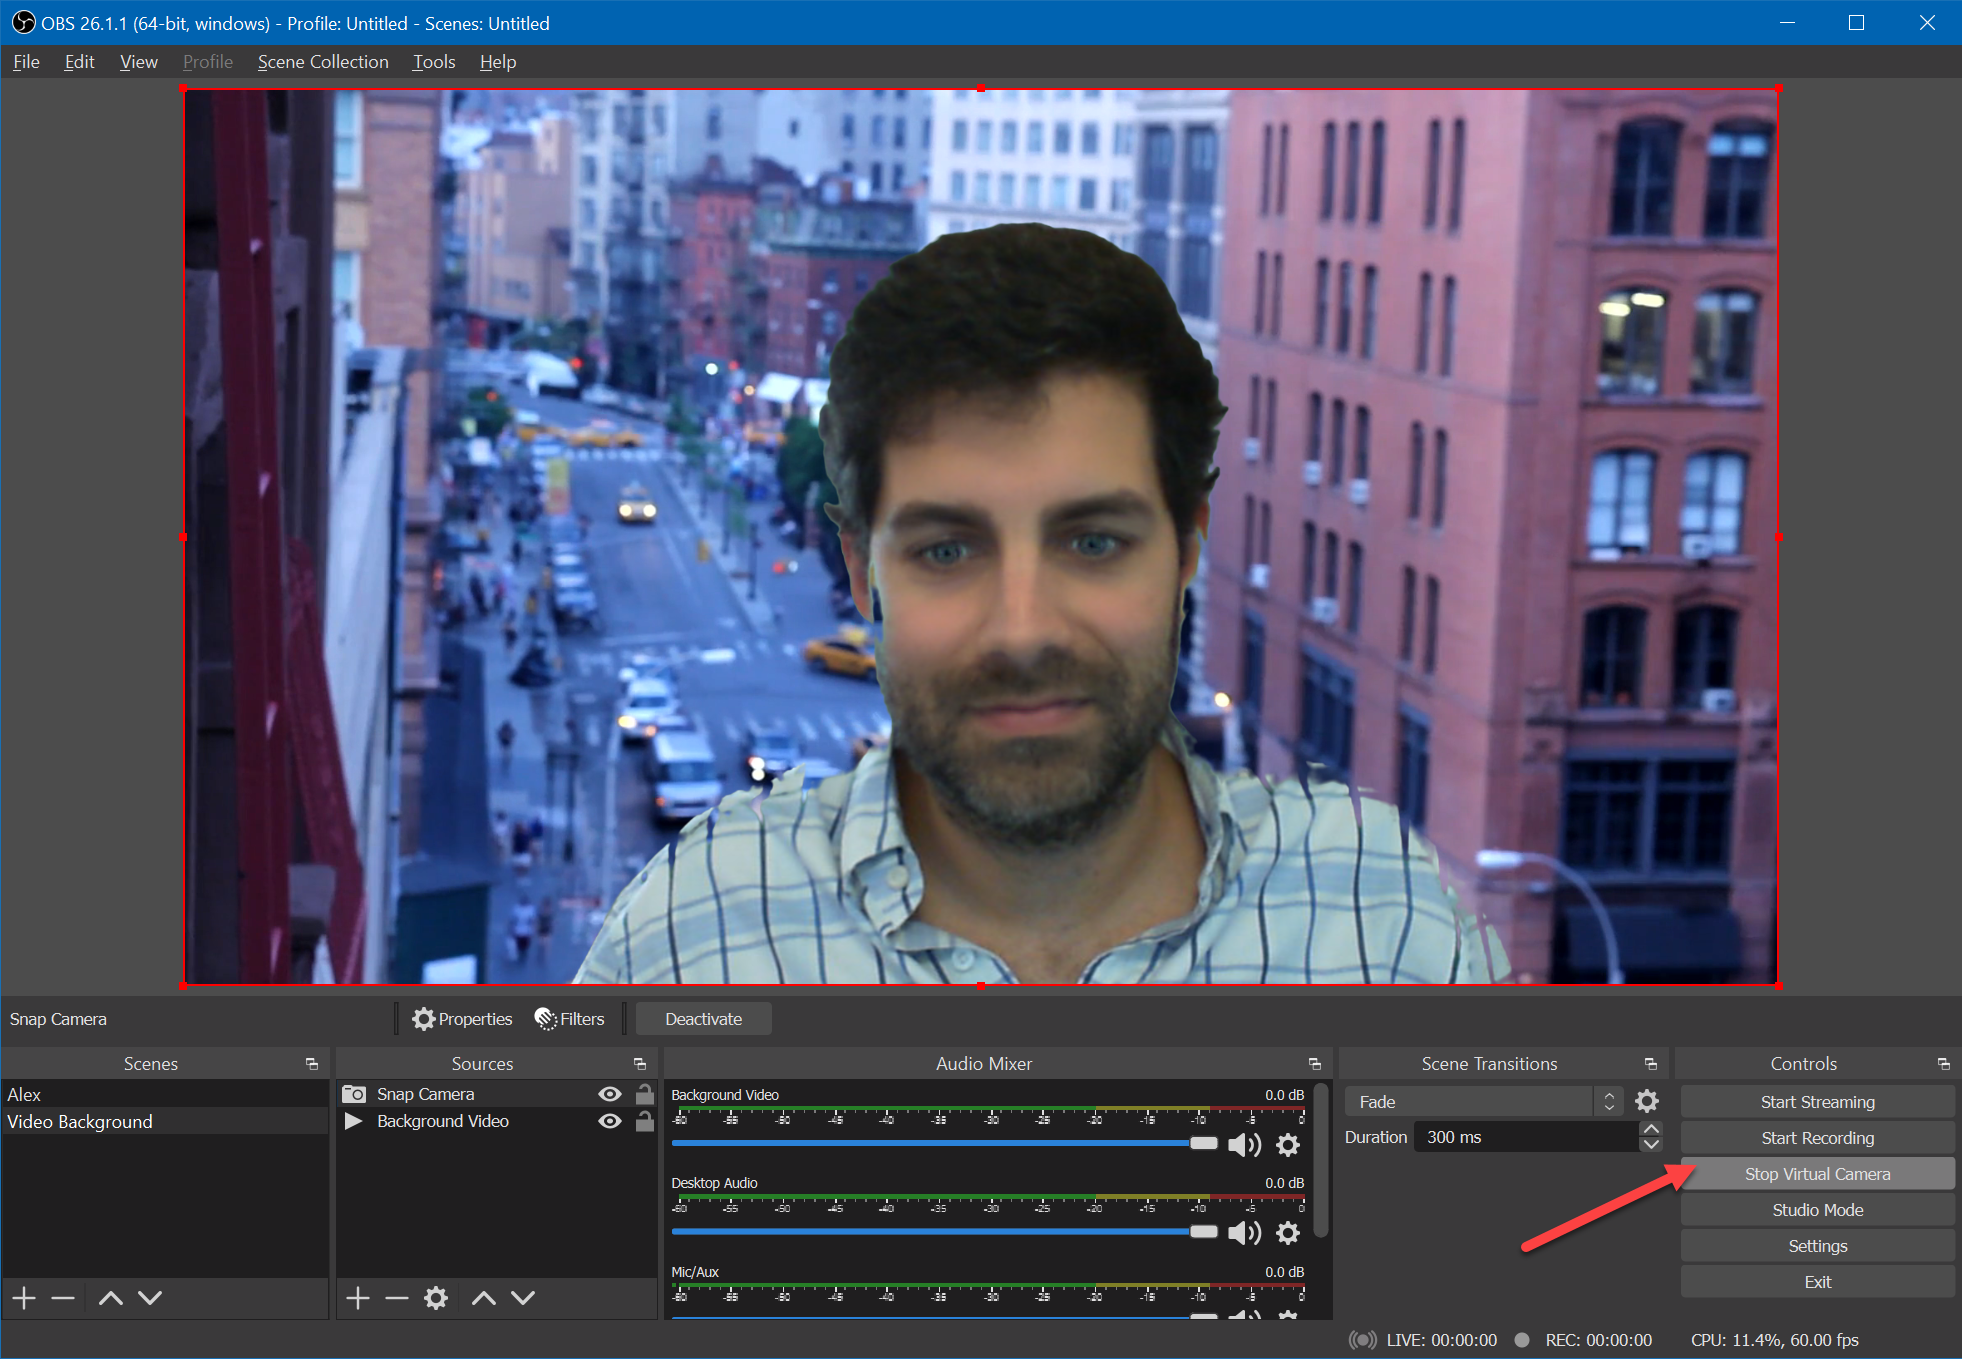Open transition properties gear next to Fade
1962x1359 pixels.
tap(1646, 1102)
